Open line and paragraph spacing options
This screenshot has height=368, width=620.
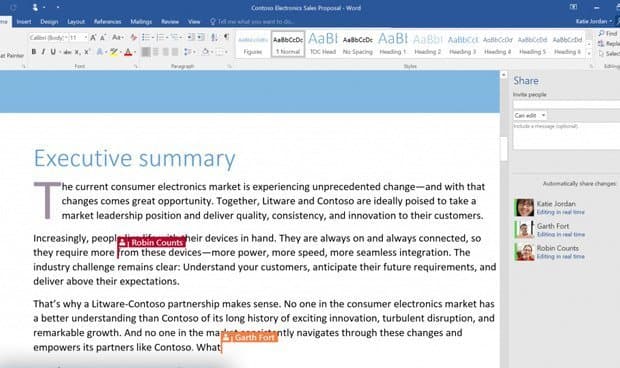tap(189, 52)
